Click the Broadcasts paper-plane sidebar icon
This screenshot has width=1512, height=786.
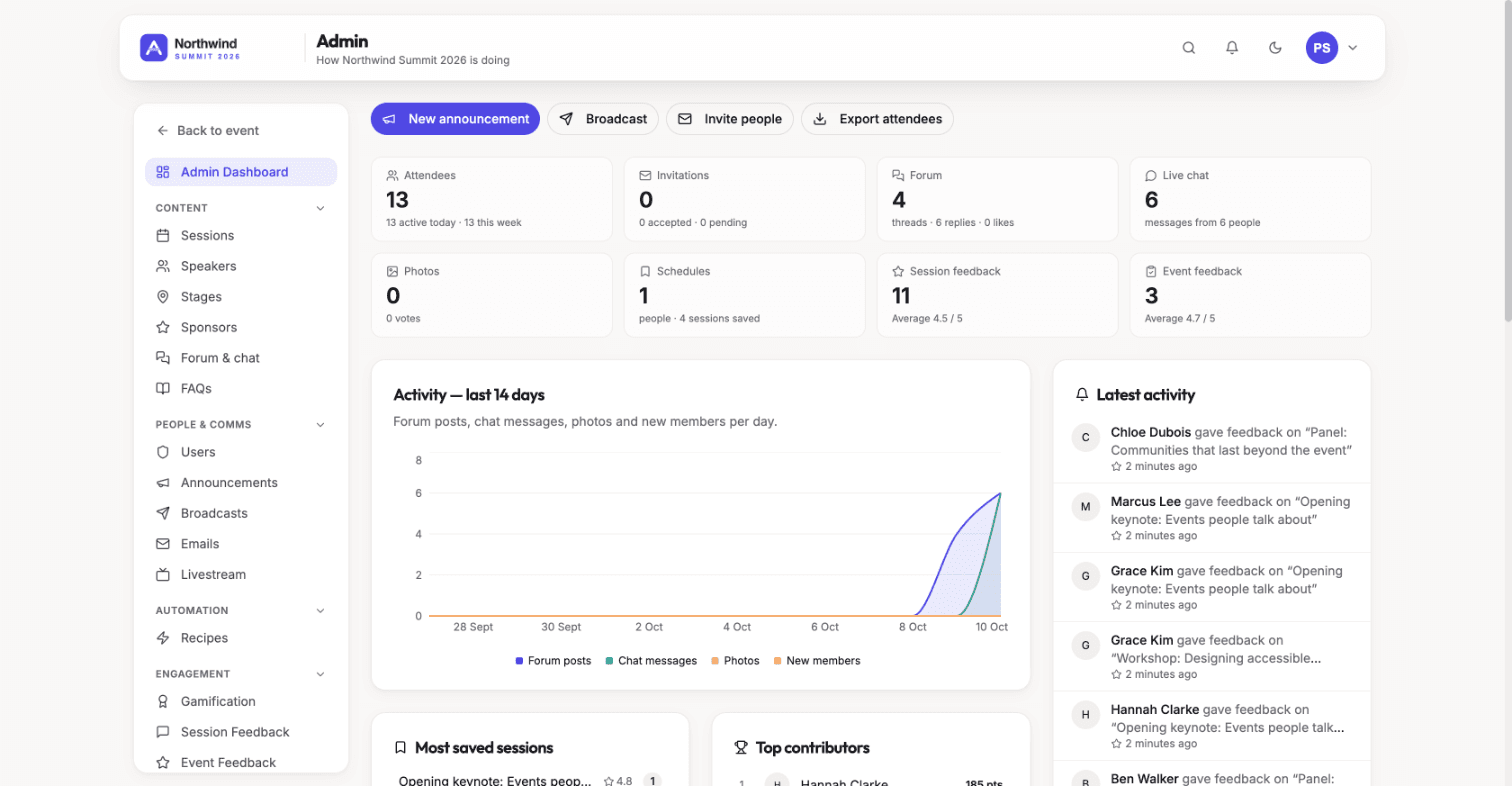pyautogui.click(x=163, y=513)
